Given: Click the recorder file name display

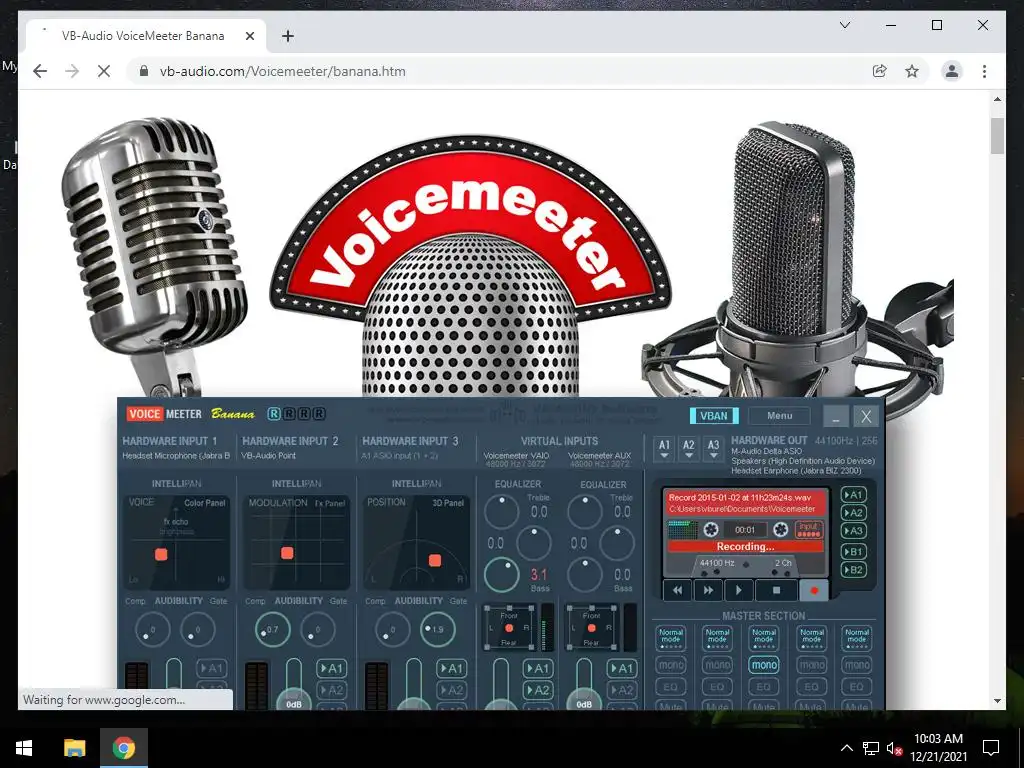Looking at the screenshot, I should point(745,503).
